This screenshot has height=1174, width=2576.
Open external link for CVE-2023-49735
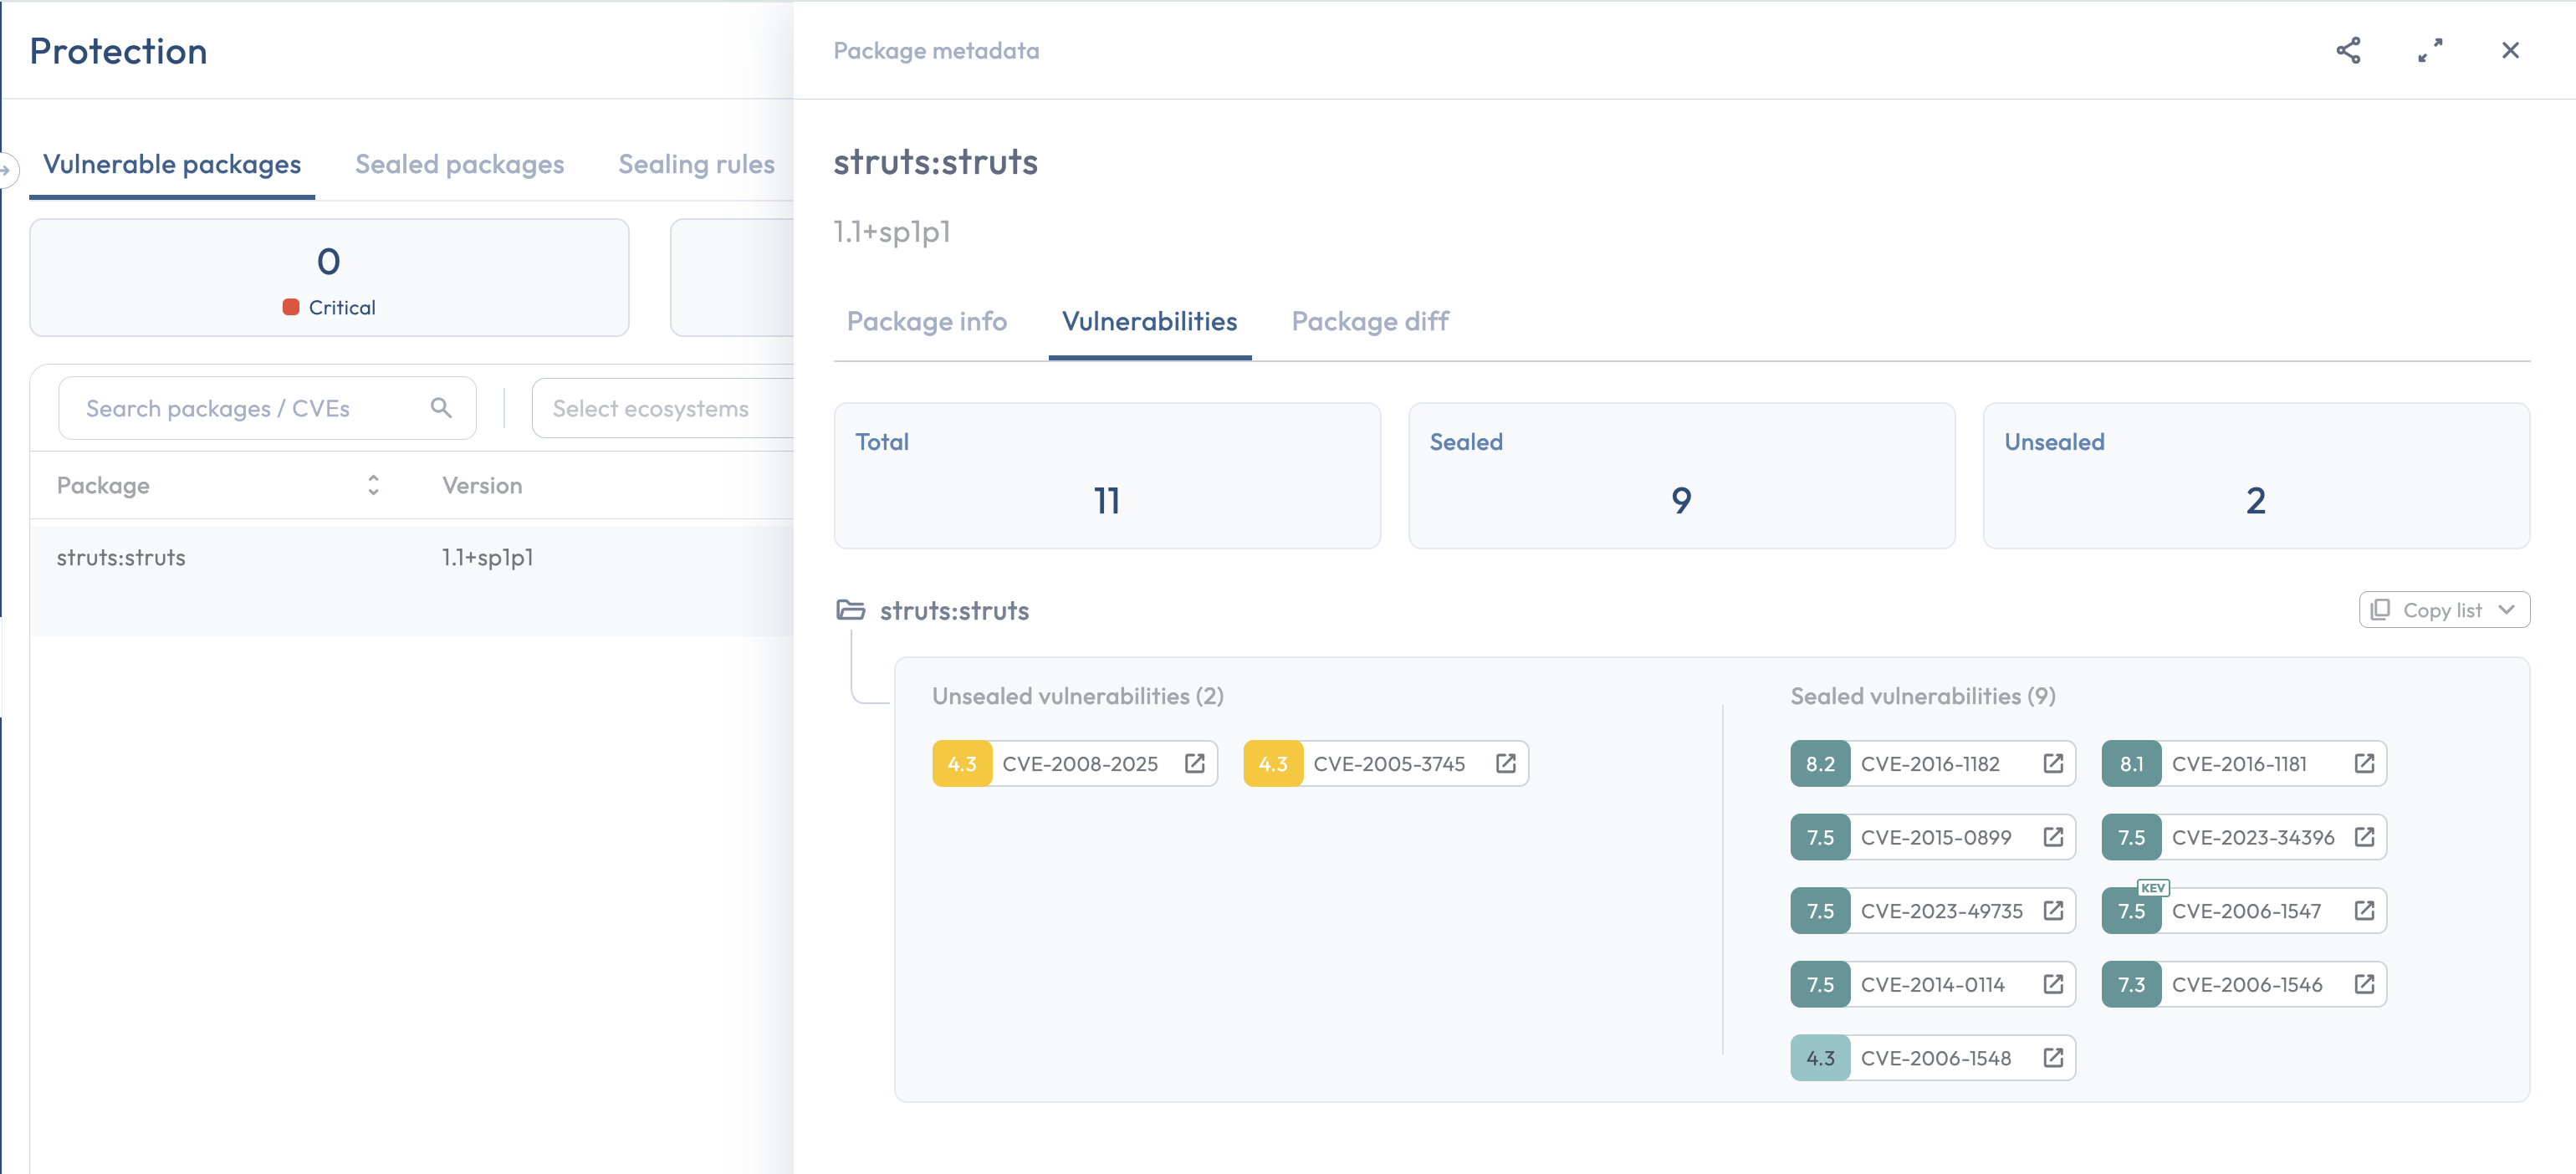click(x=2053, y=911)
